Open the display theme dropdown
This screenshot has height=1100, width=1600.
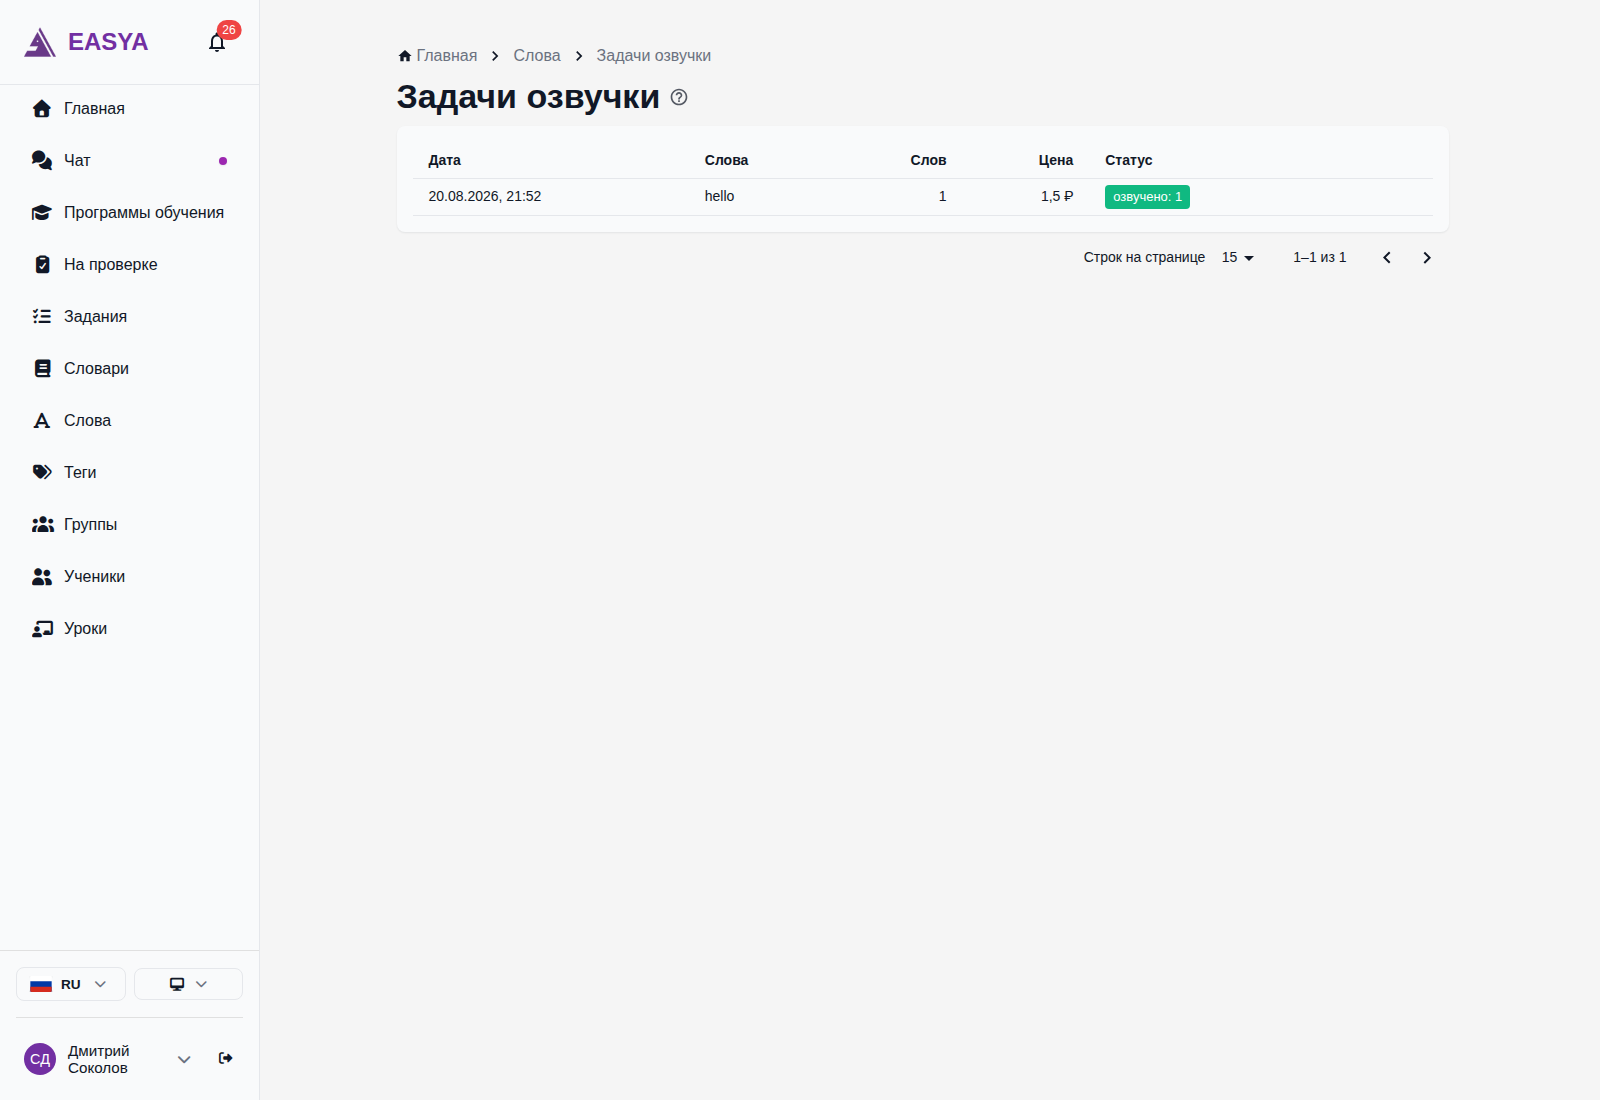188,984
